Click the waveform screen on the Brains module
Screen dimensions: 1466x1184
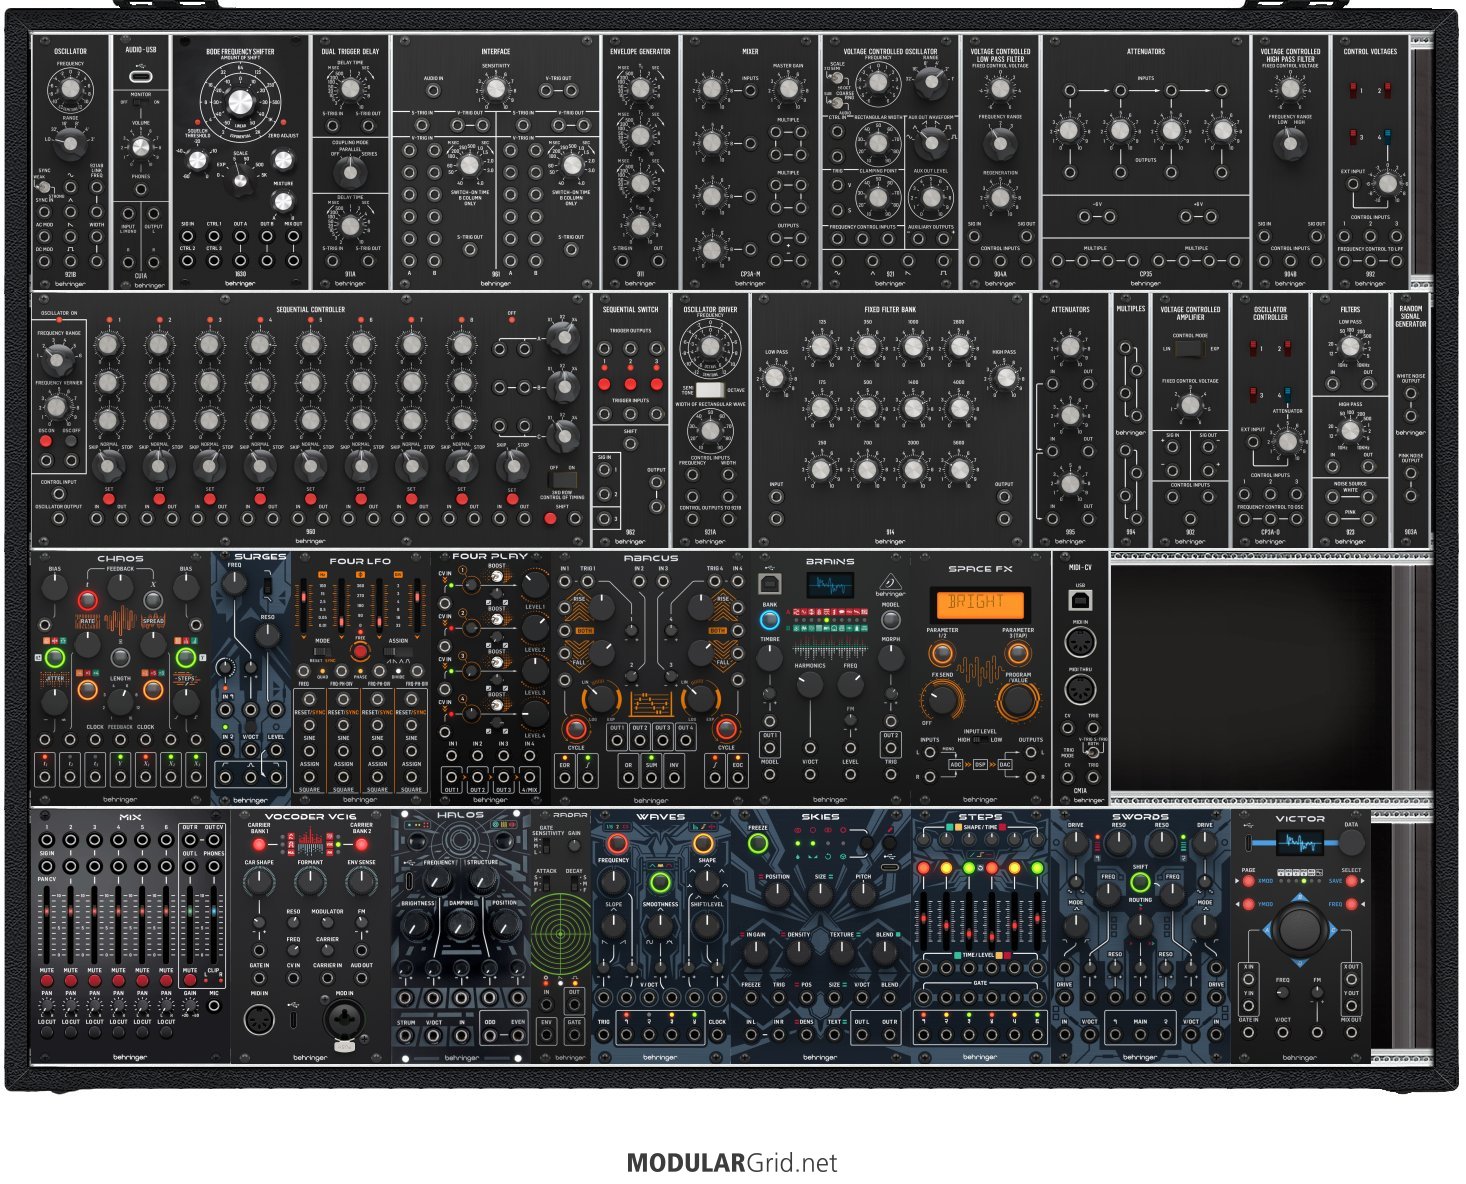(x=830, y=584)
